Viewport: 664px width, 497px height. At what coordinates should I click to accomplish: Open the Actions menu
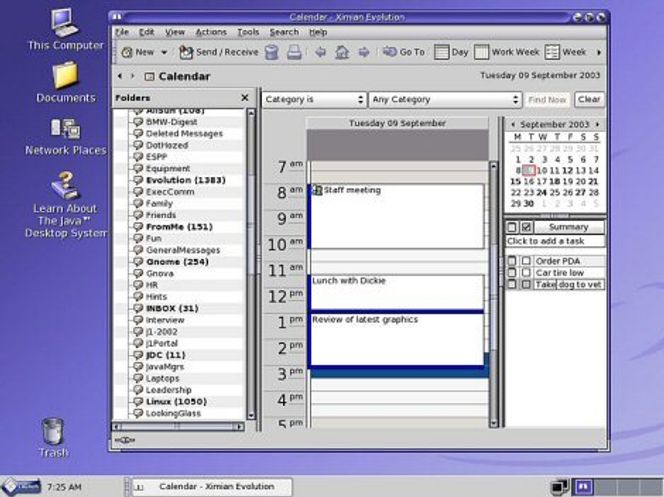pyautogui.click(x=211, y=32)
